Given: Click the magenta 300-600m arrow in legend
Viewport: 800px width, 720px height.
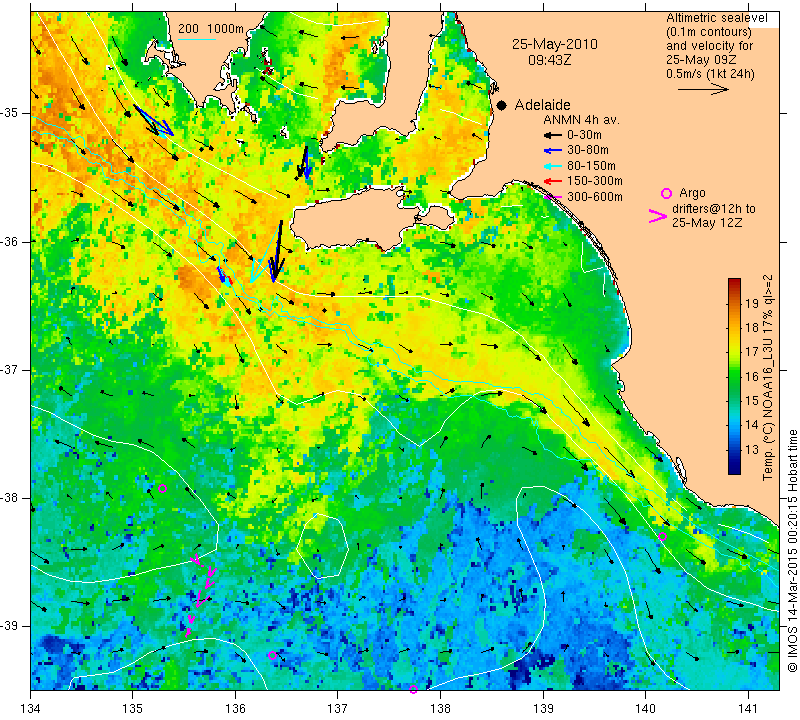Looking at the screenshot, I should click(552, 197).
